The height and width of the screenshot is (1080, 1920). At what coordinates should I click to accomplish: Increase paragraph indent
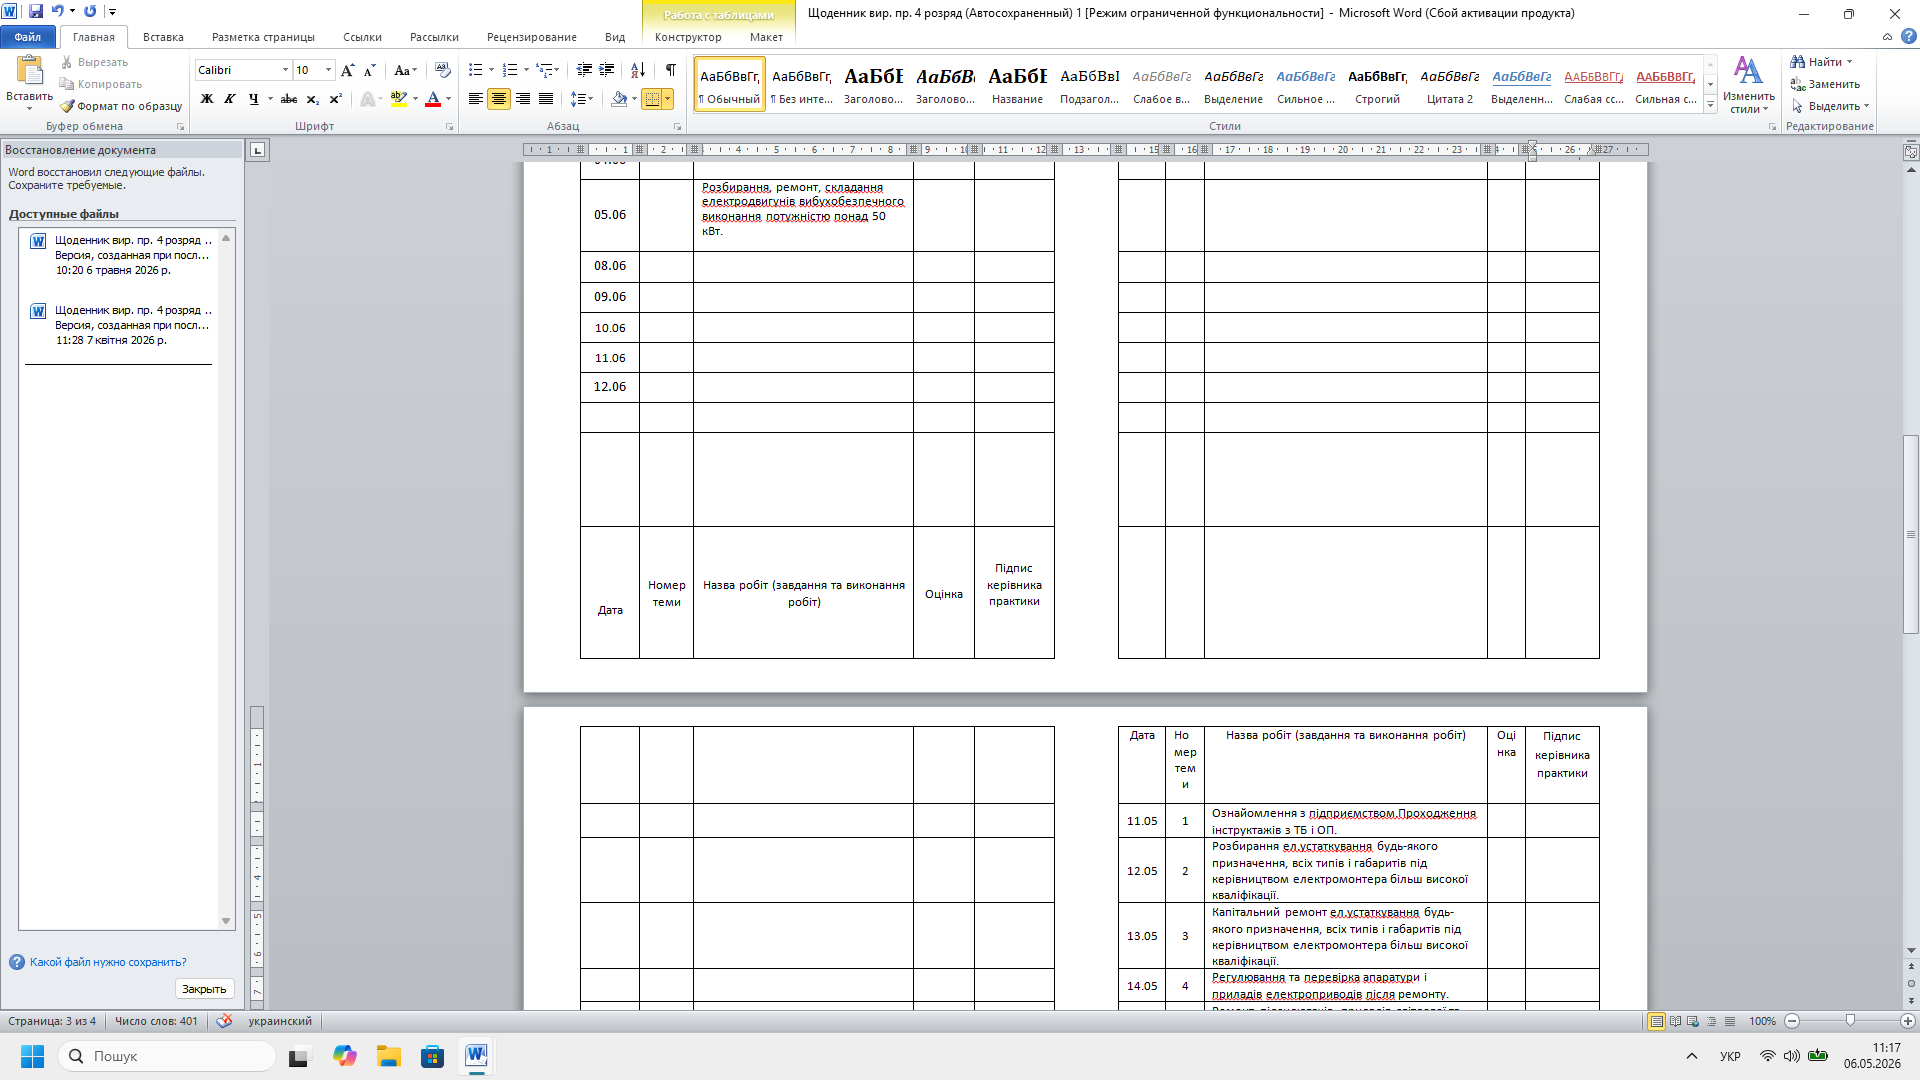607,70
